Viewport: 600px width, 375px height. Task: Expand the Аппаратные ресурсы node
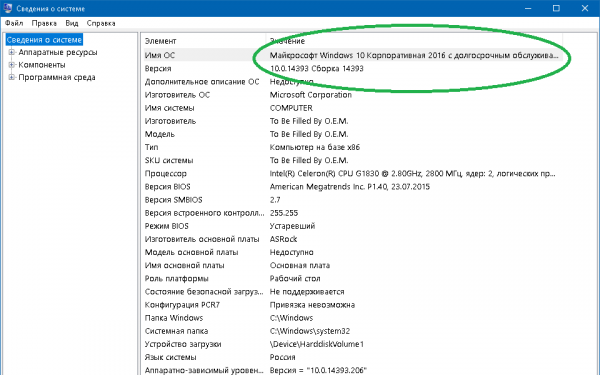coord(11,52)
